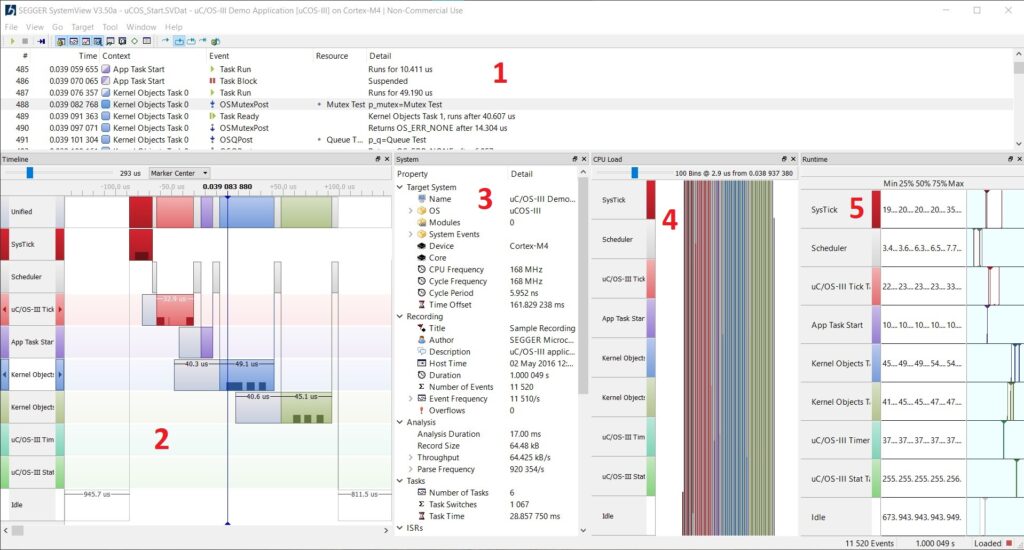Click the third blue arrow icon in toolbar

click(x=191, y=41)
